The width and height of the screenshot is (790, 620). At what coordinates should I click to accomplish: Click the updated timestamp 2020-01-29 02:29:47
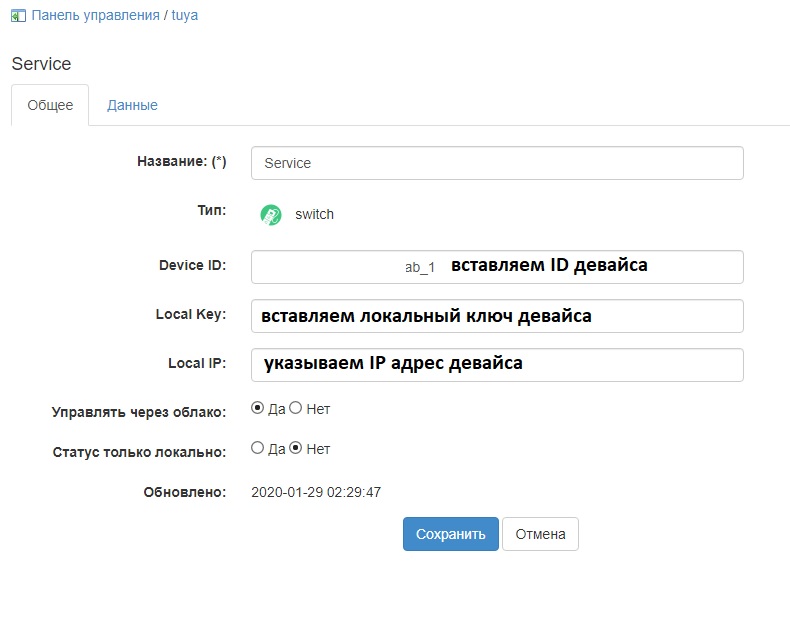click(316, 492)
